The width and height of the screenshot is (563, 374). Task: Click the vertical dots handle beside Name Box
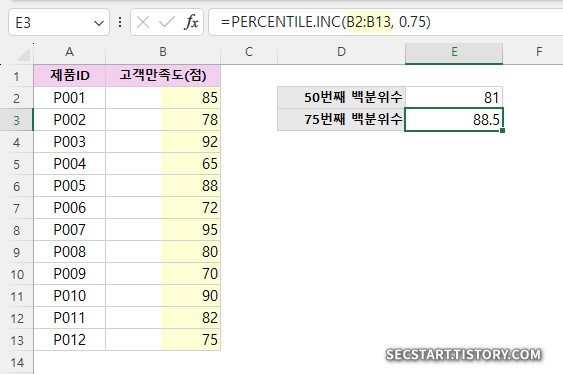pyautogui.click(x=120, y=23)
